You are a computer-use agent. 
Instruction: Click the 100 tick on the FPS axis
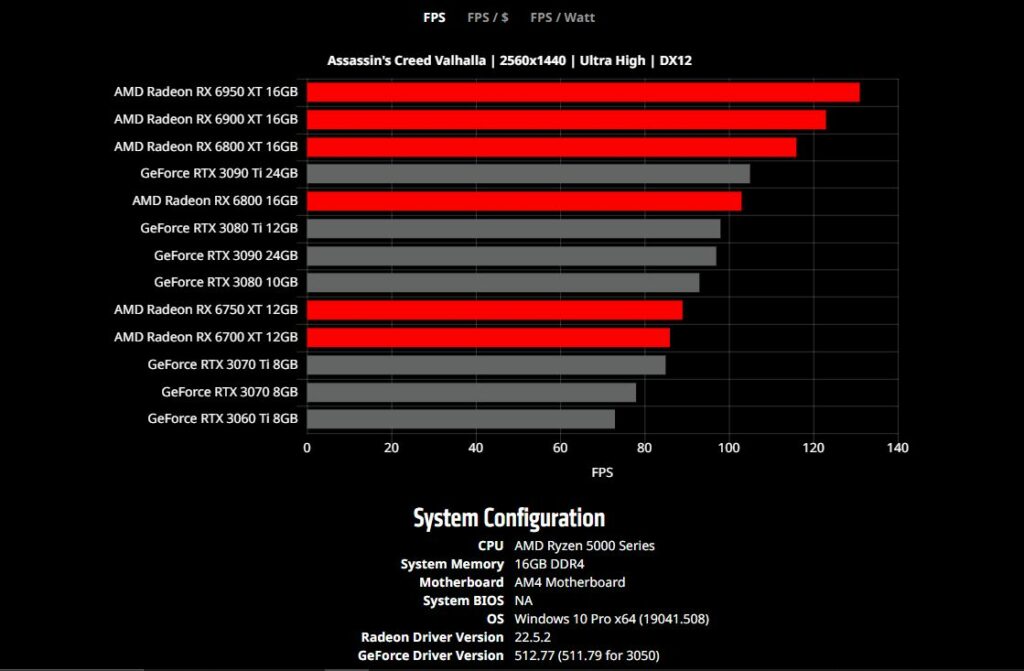point(729,448)
